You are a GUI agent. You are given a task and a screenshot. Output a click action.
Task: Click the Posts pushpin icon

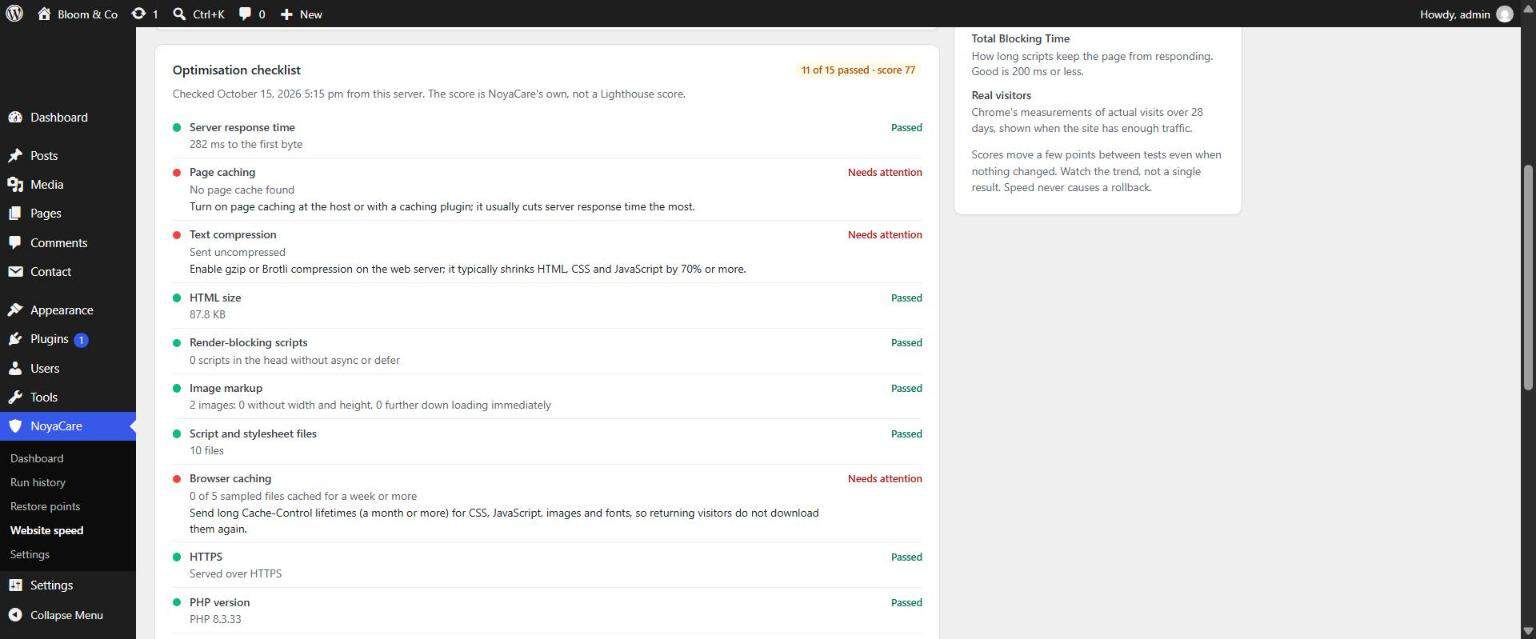[x=15, y=156]
